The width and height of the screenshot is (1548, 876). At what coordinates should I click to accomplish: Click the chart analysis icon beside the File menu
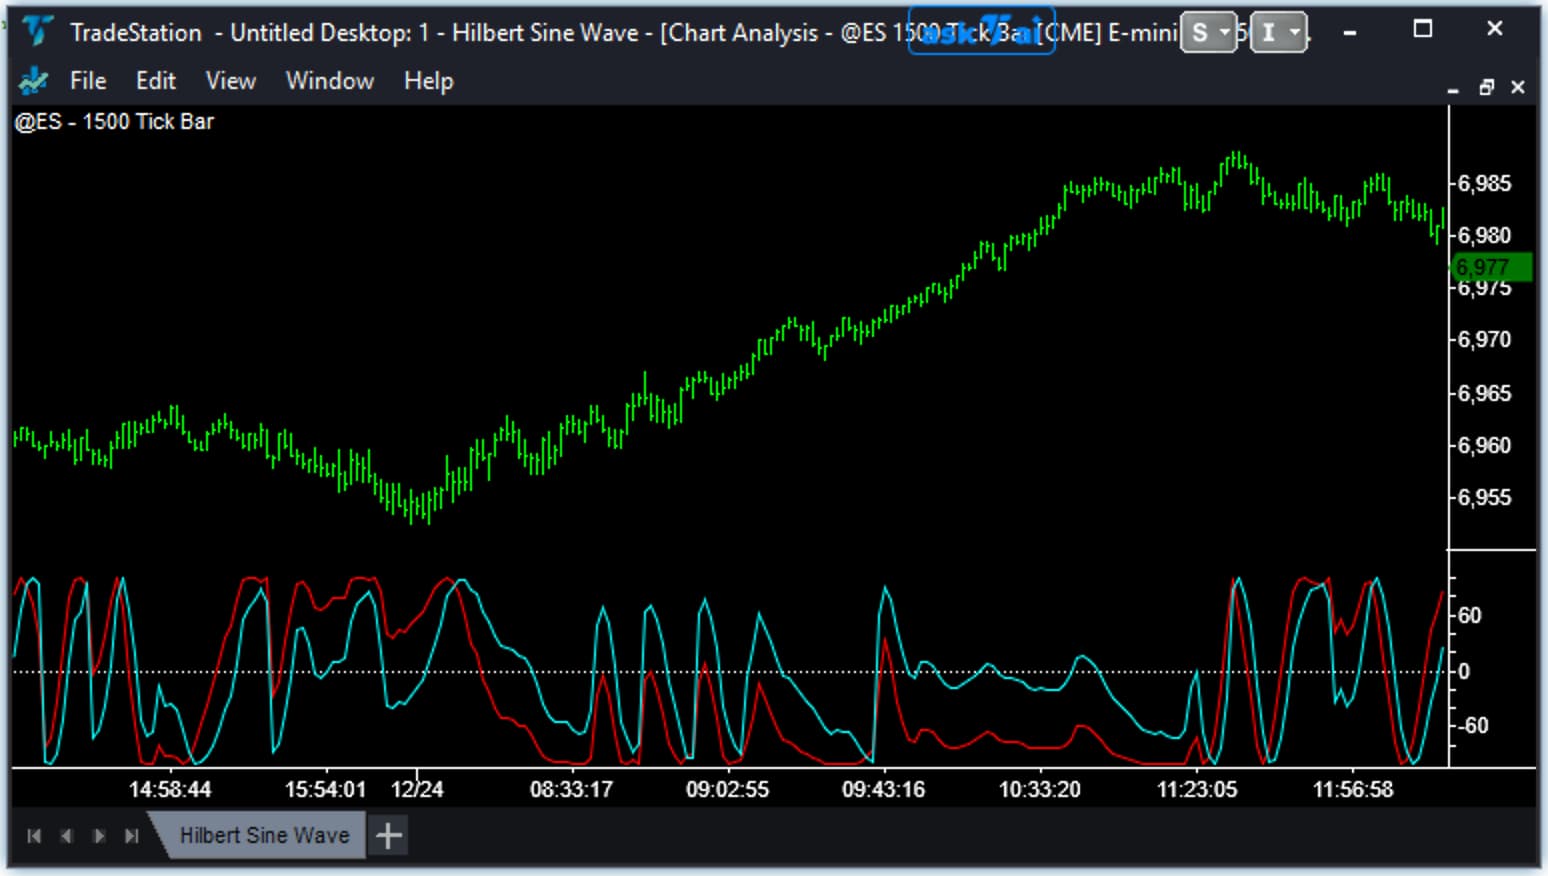click(33, 81)
